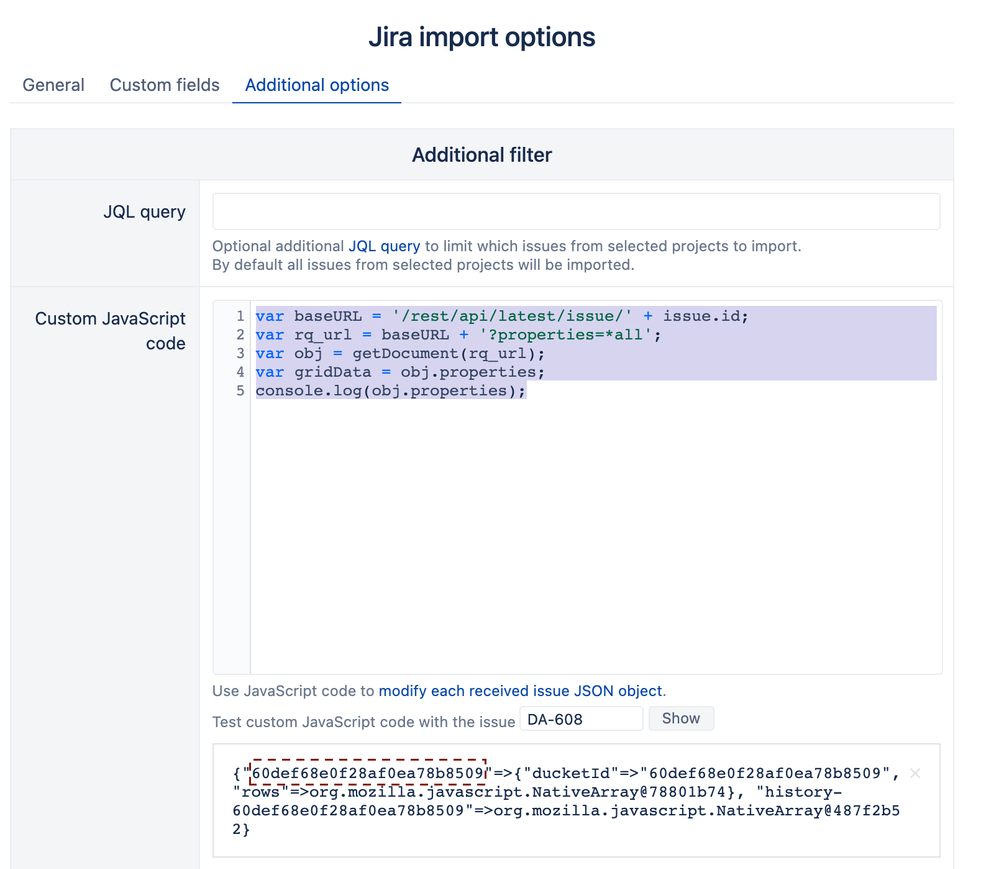Screen dimensions: 999x869
Task: Click the 'Jira import options' title
Action: [482, 37]
